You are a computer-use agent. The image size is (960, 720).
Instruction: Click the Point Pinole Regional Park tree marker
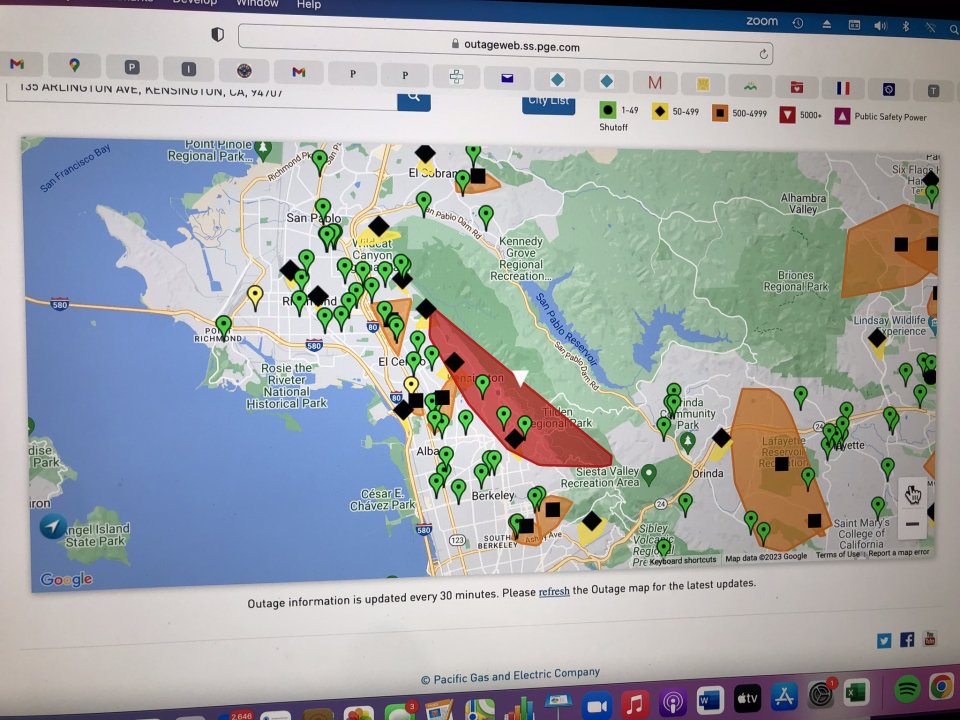pyautogui.click(x=263, y=150)
